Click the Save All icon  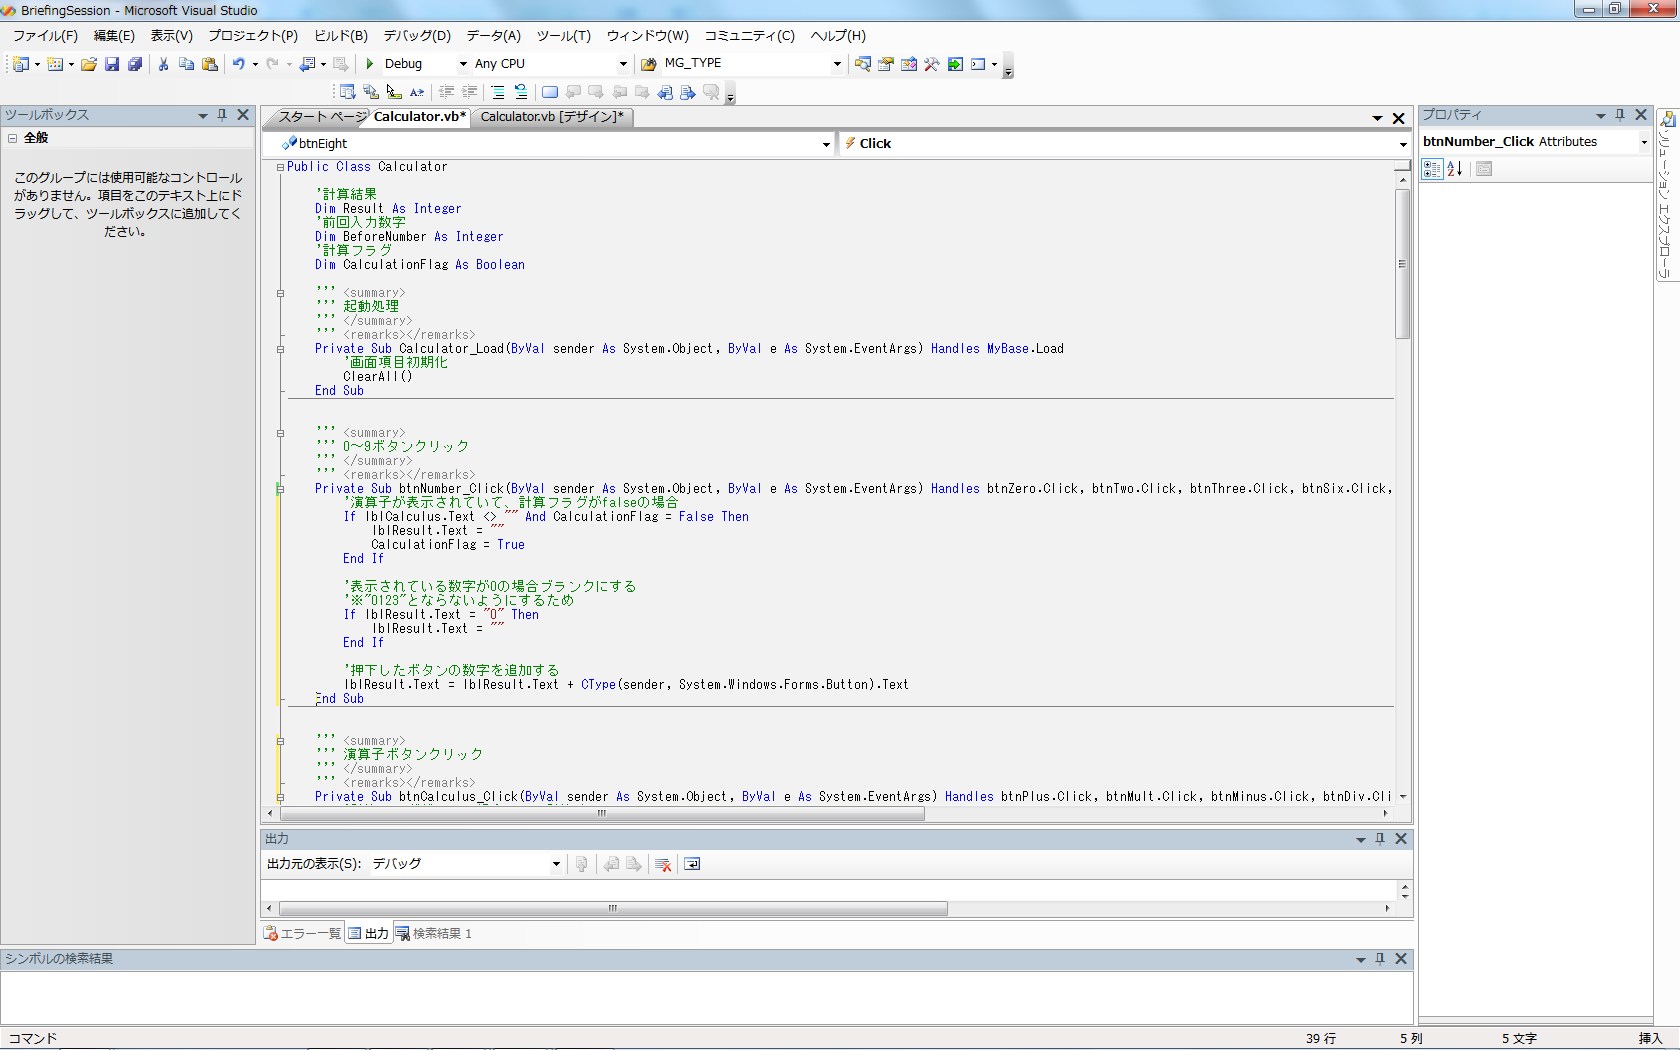point(135,64)
